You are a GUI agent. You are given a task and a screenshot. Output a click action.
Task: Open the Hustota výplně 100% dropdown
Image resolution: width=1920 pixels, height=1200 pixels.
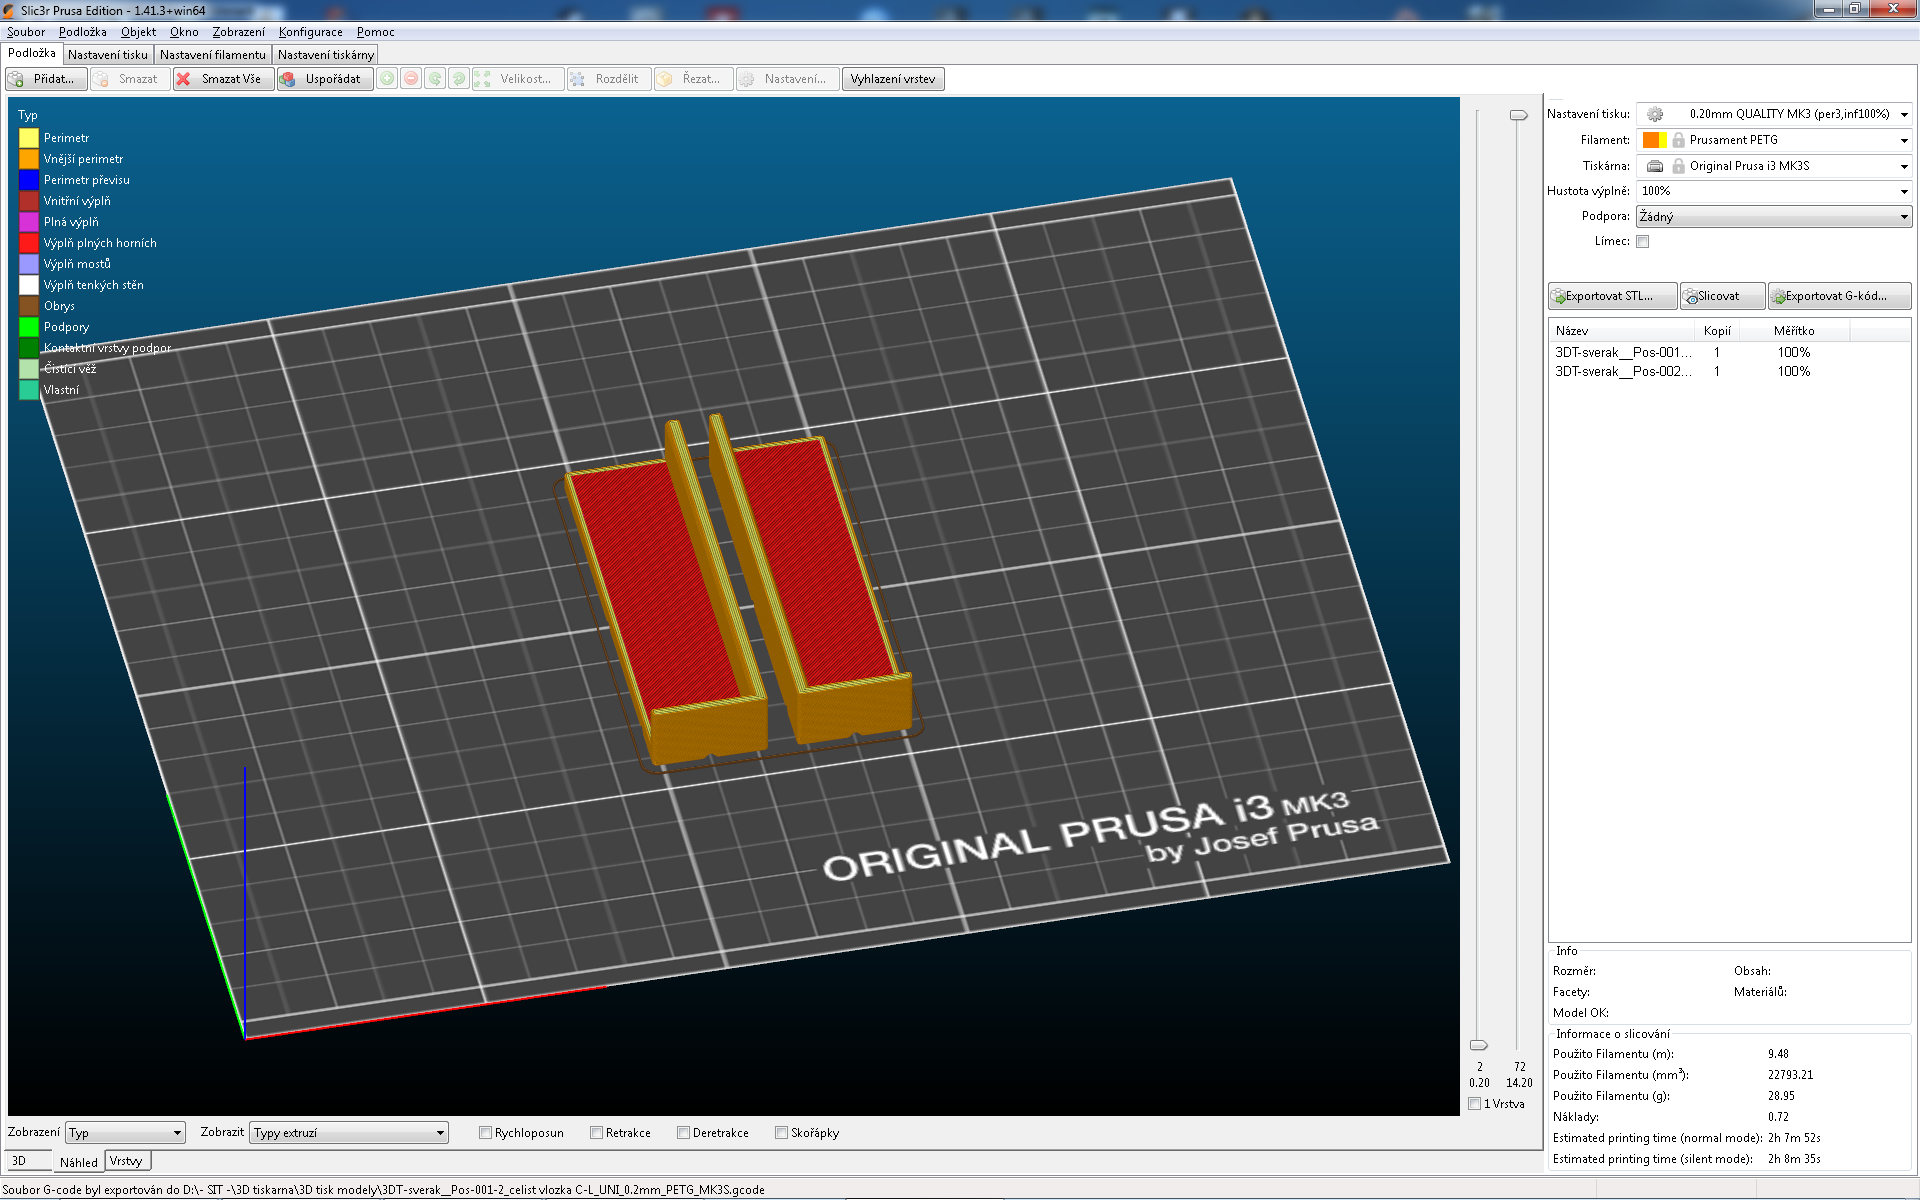pos(1774,191)
